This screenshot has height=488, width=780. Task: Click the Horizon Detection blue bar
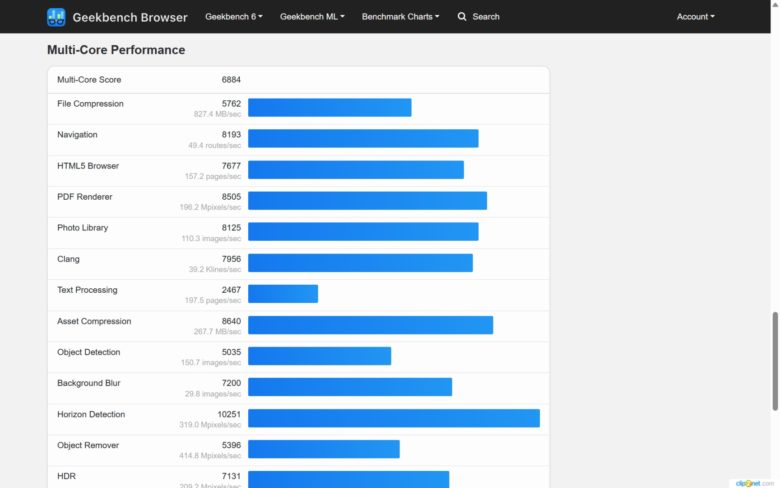394,418
